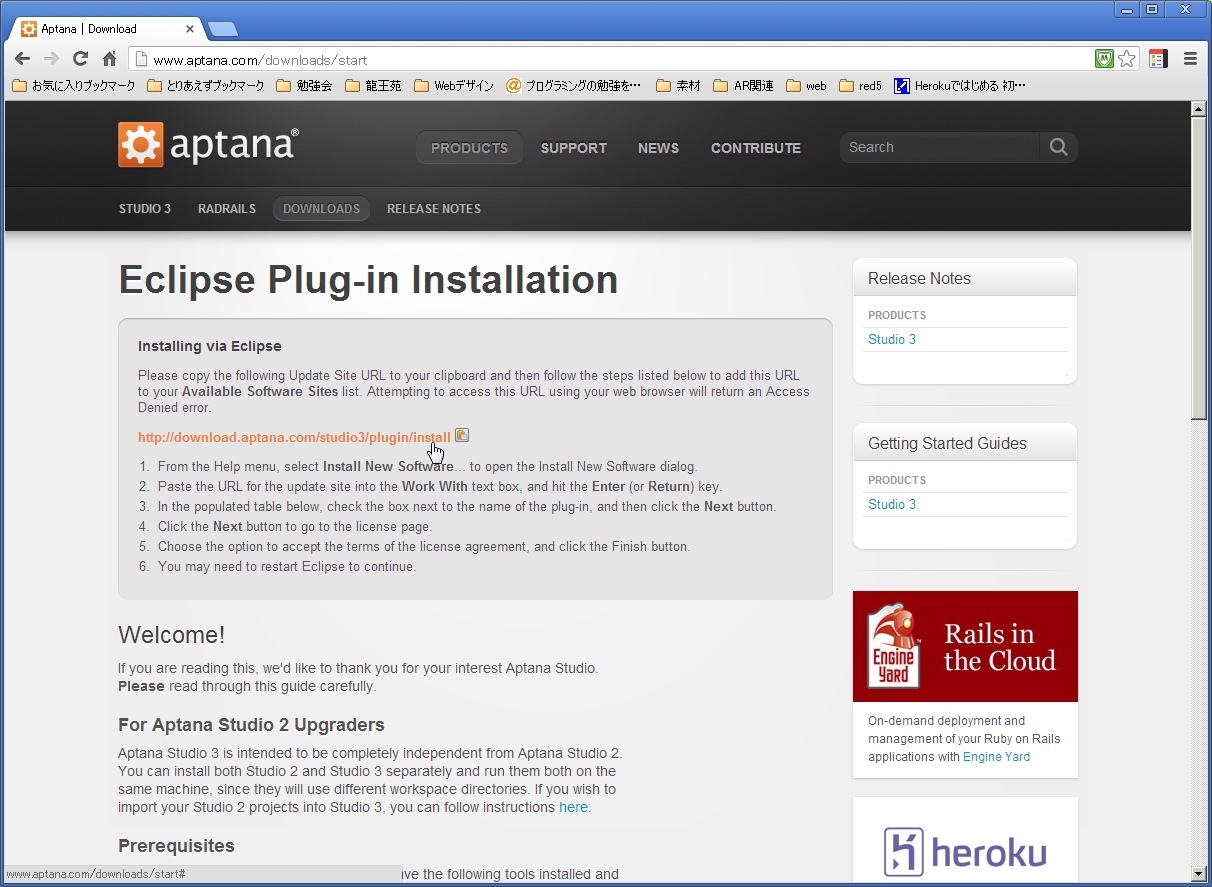Click the green extension icon in address bar
Viewport: 1212px width, 887px height.
pos(1104,59)
